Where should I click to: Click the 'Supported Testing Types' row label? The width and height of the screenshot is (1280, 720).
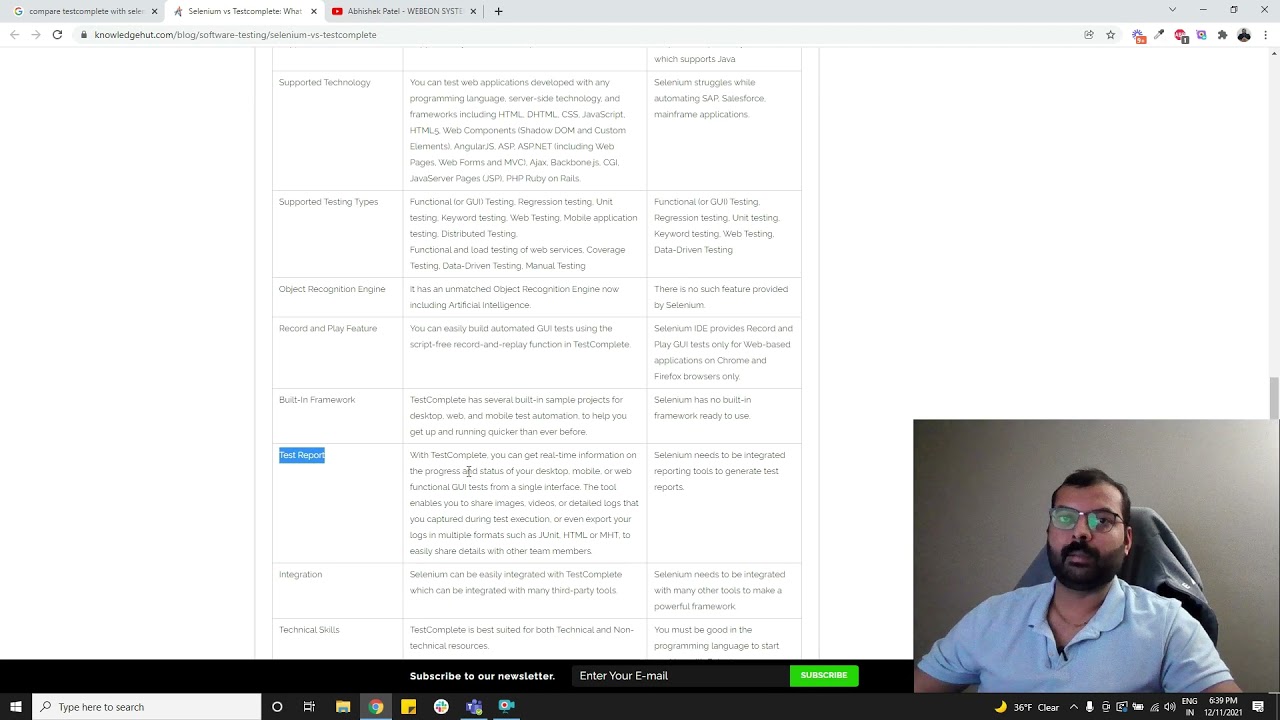[328, 202]
